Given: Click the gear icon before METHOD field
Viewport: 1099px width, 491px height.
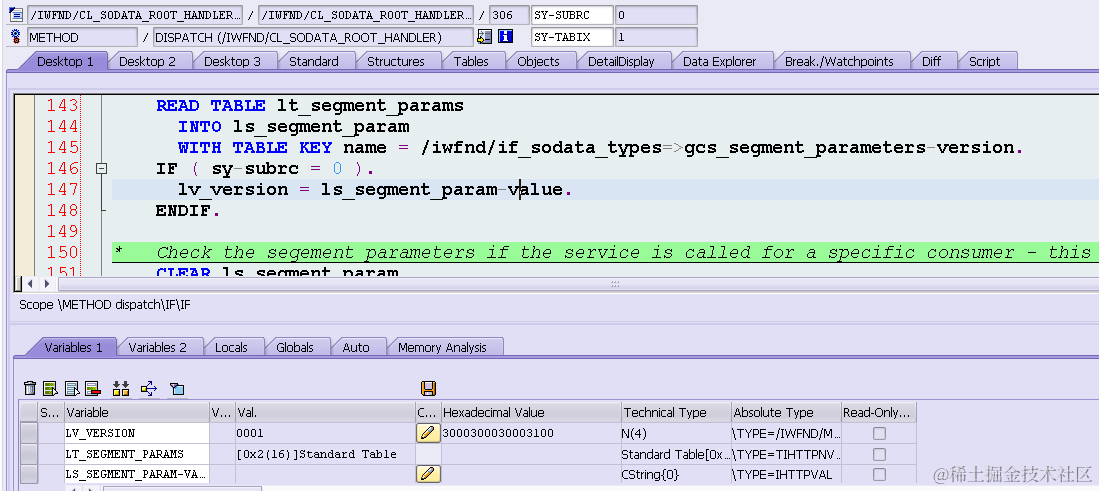Looking at the screenshot, I should (x=16, y=37).
